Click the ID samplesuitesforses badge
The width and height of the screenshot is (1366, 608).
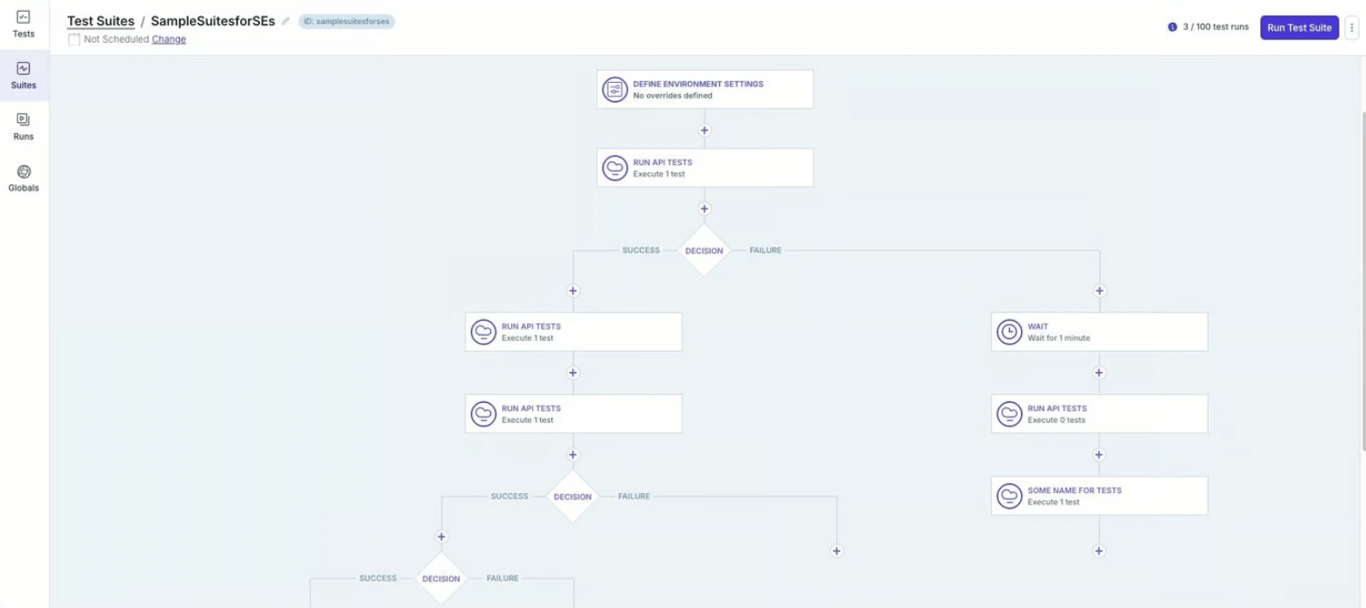pos(347,20)
